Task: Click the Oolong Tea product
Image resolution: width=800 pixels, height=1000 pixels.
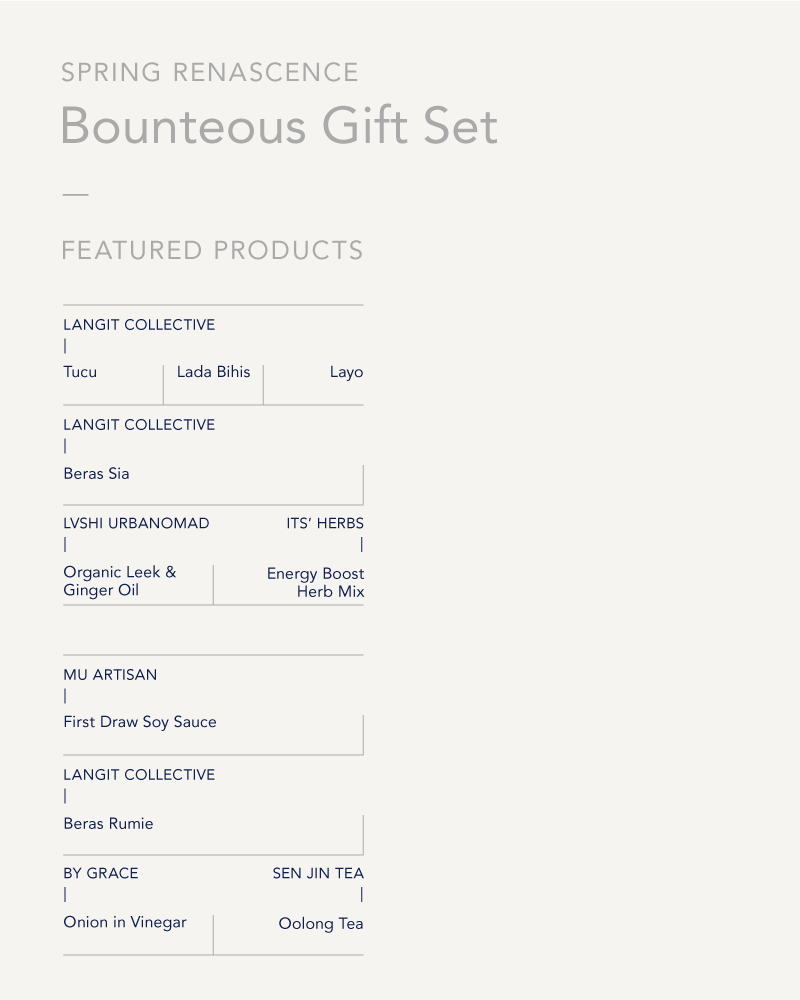Action: click(x=321, y=923)
